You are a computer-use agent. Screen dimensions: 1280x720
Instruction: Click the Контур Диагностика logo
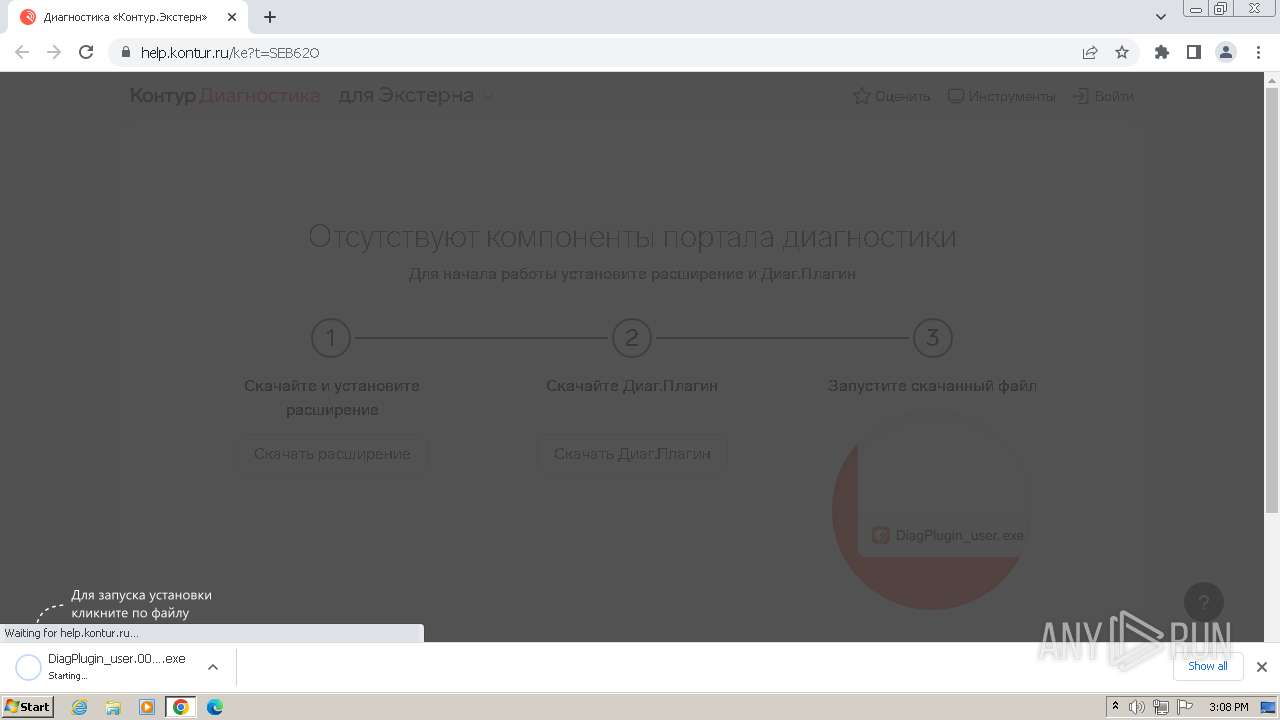point(225,96)
